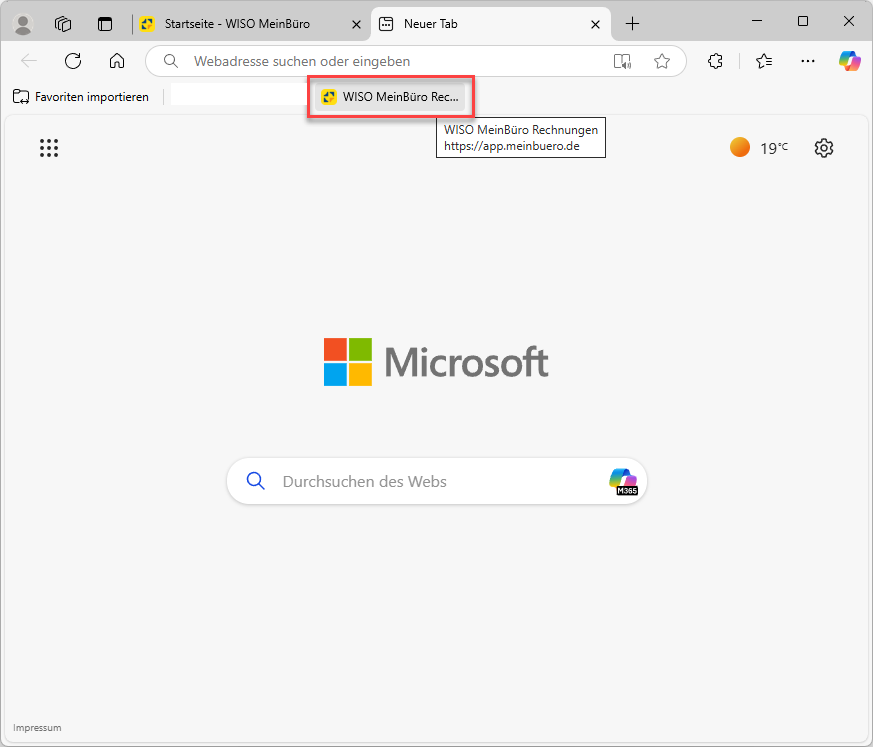This screenshot has height=747, width=873.
Task: Reload the page
Action: click(x=73, y=61)
